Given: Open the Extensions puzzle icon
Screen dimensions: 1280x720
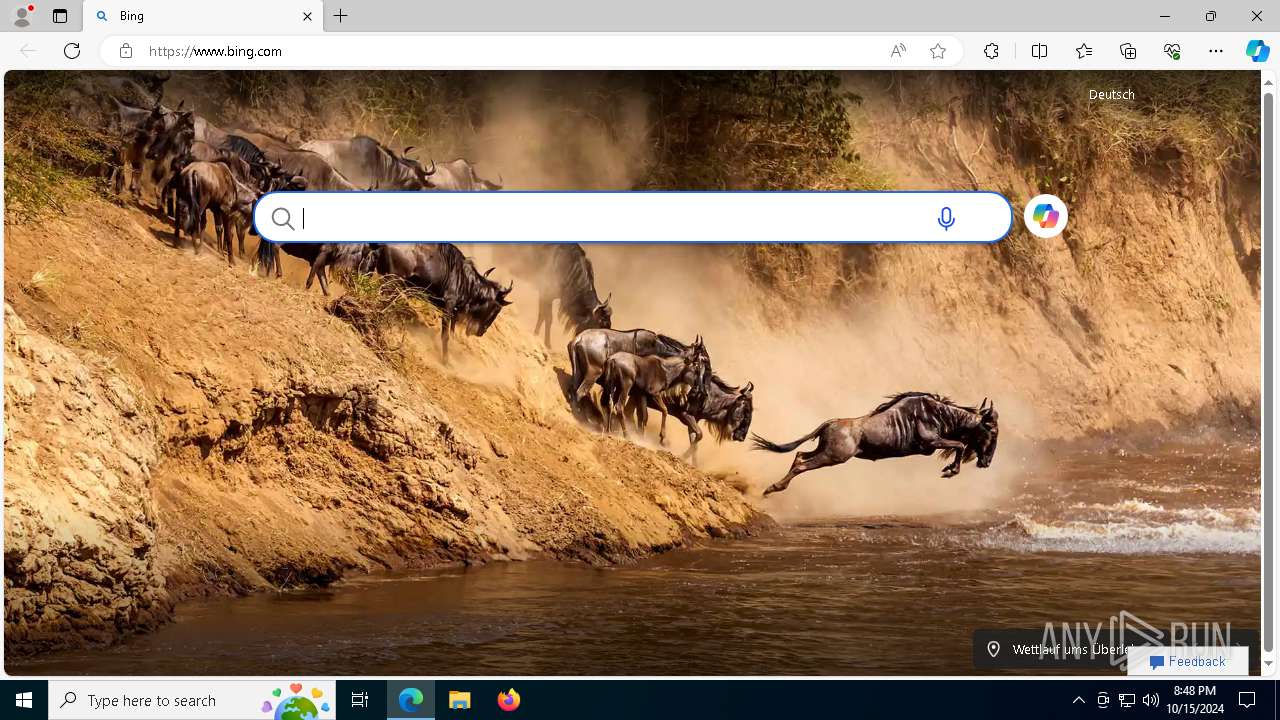Looking at the screenshot, I should pyautogui.click(x=991, y=51).
